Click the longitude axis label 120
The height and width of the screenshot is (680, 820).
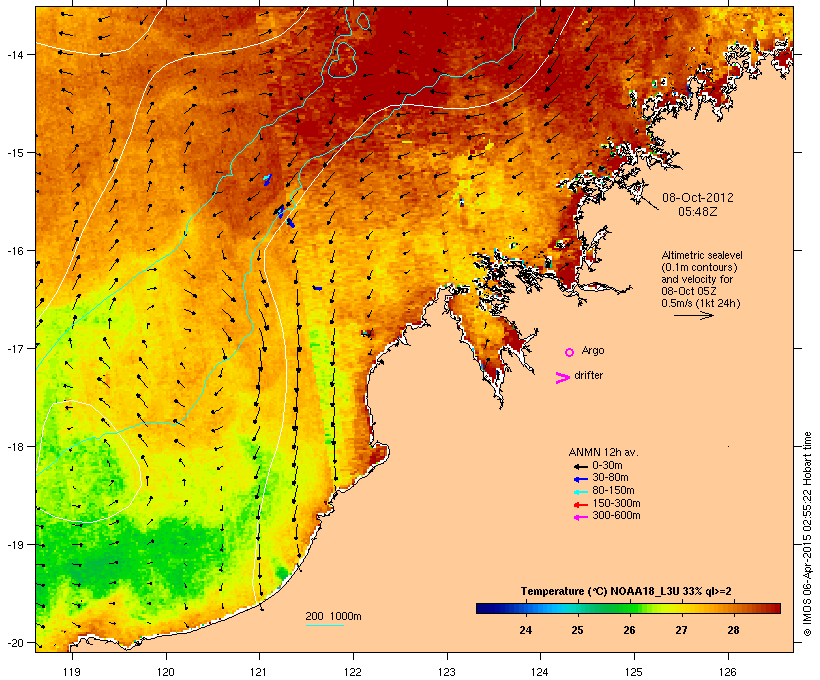click(166, 672)
